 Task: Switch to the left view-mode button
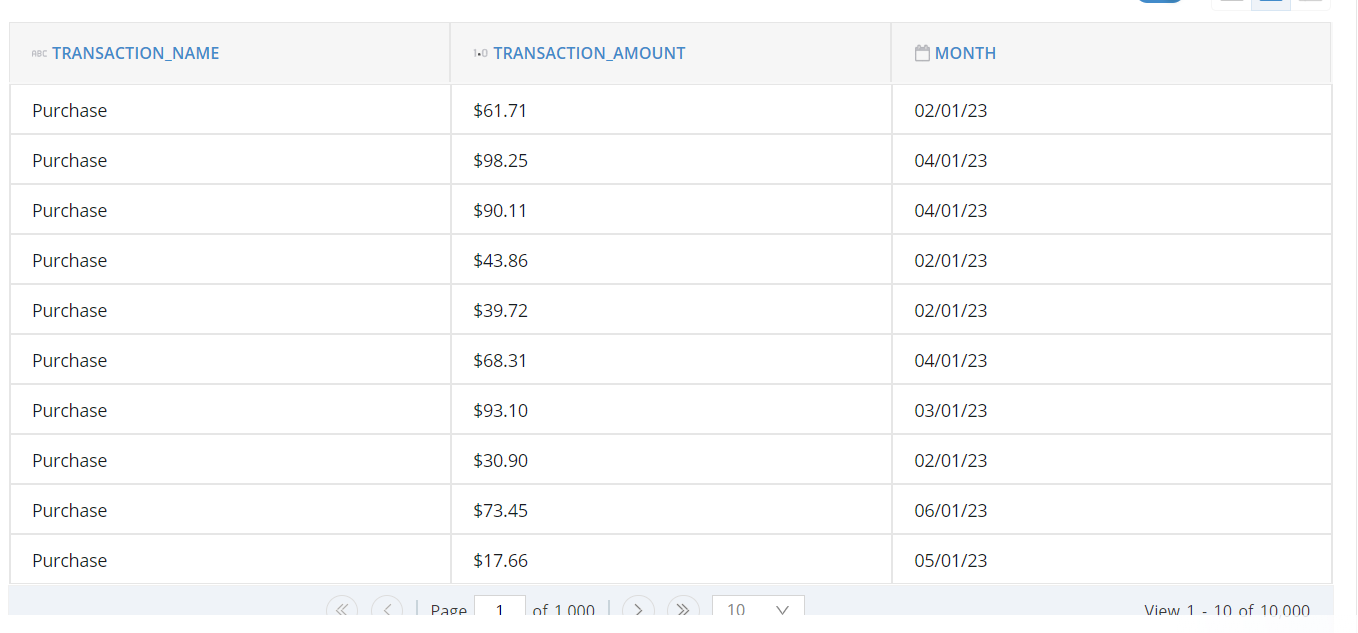click(1232, 2)
